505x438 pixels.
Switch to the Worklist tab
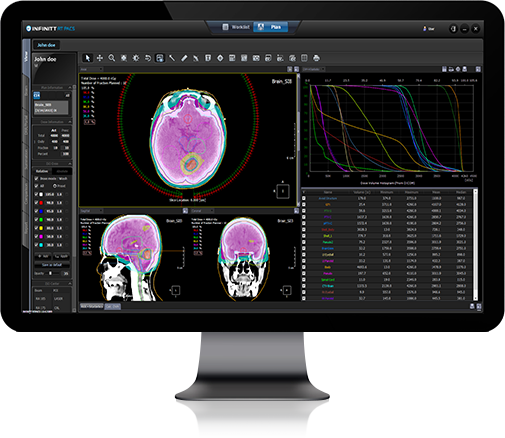pos(236,27)
